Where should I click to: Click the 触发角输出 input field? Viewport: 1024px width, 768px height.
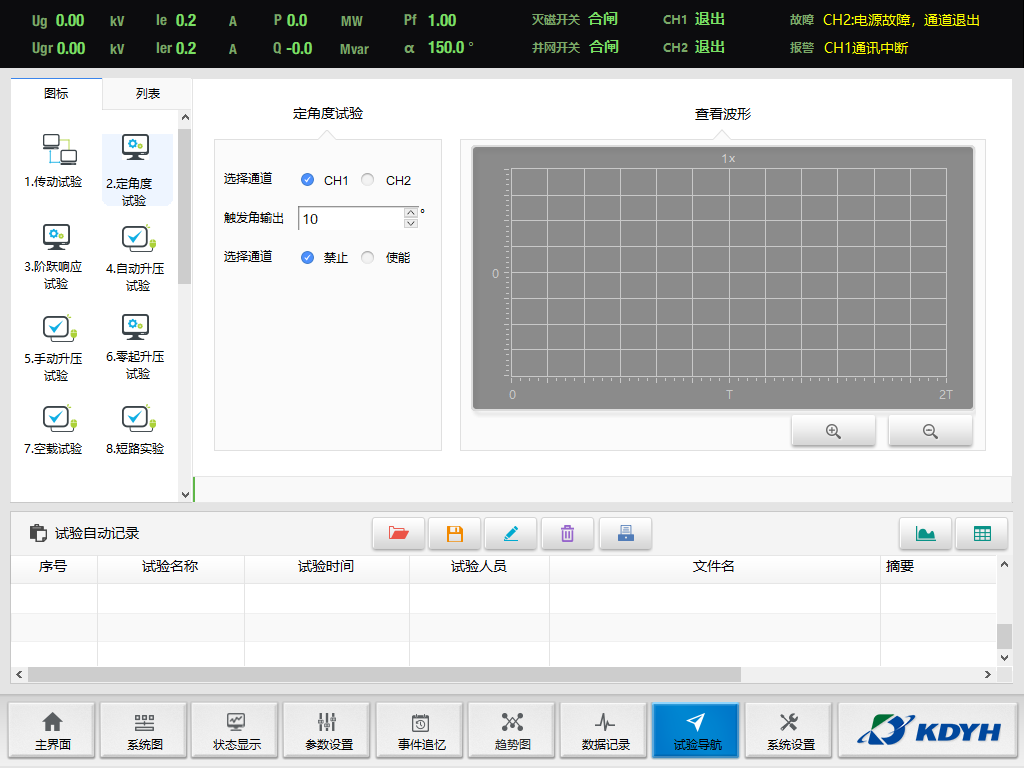click(350, 219)
